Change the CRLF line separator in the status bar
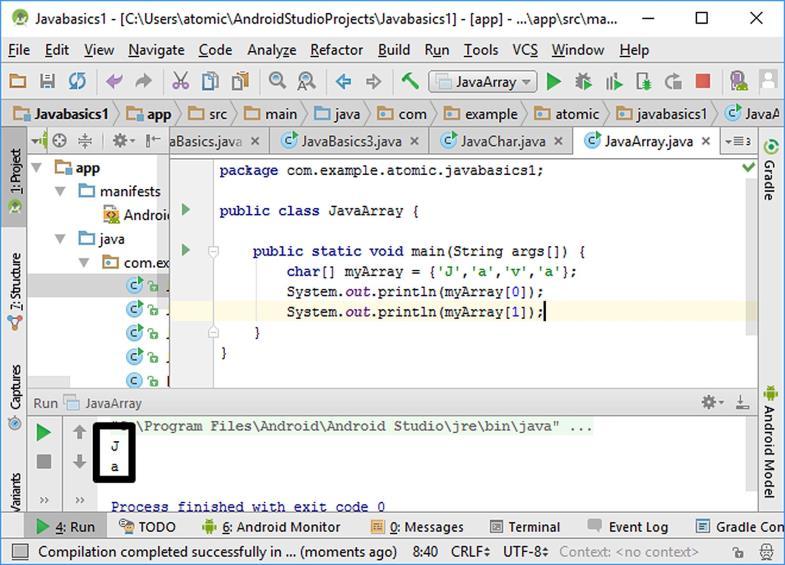The width and height of the screenshot is (785, 565). [x=470, y=552]
